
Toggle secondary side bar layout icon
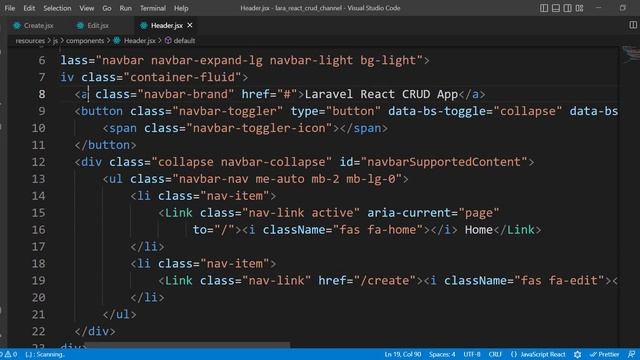click(567, 8)
